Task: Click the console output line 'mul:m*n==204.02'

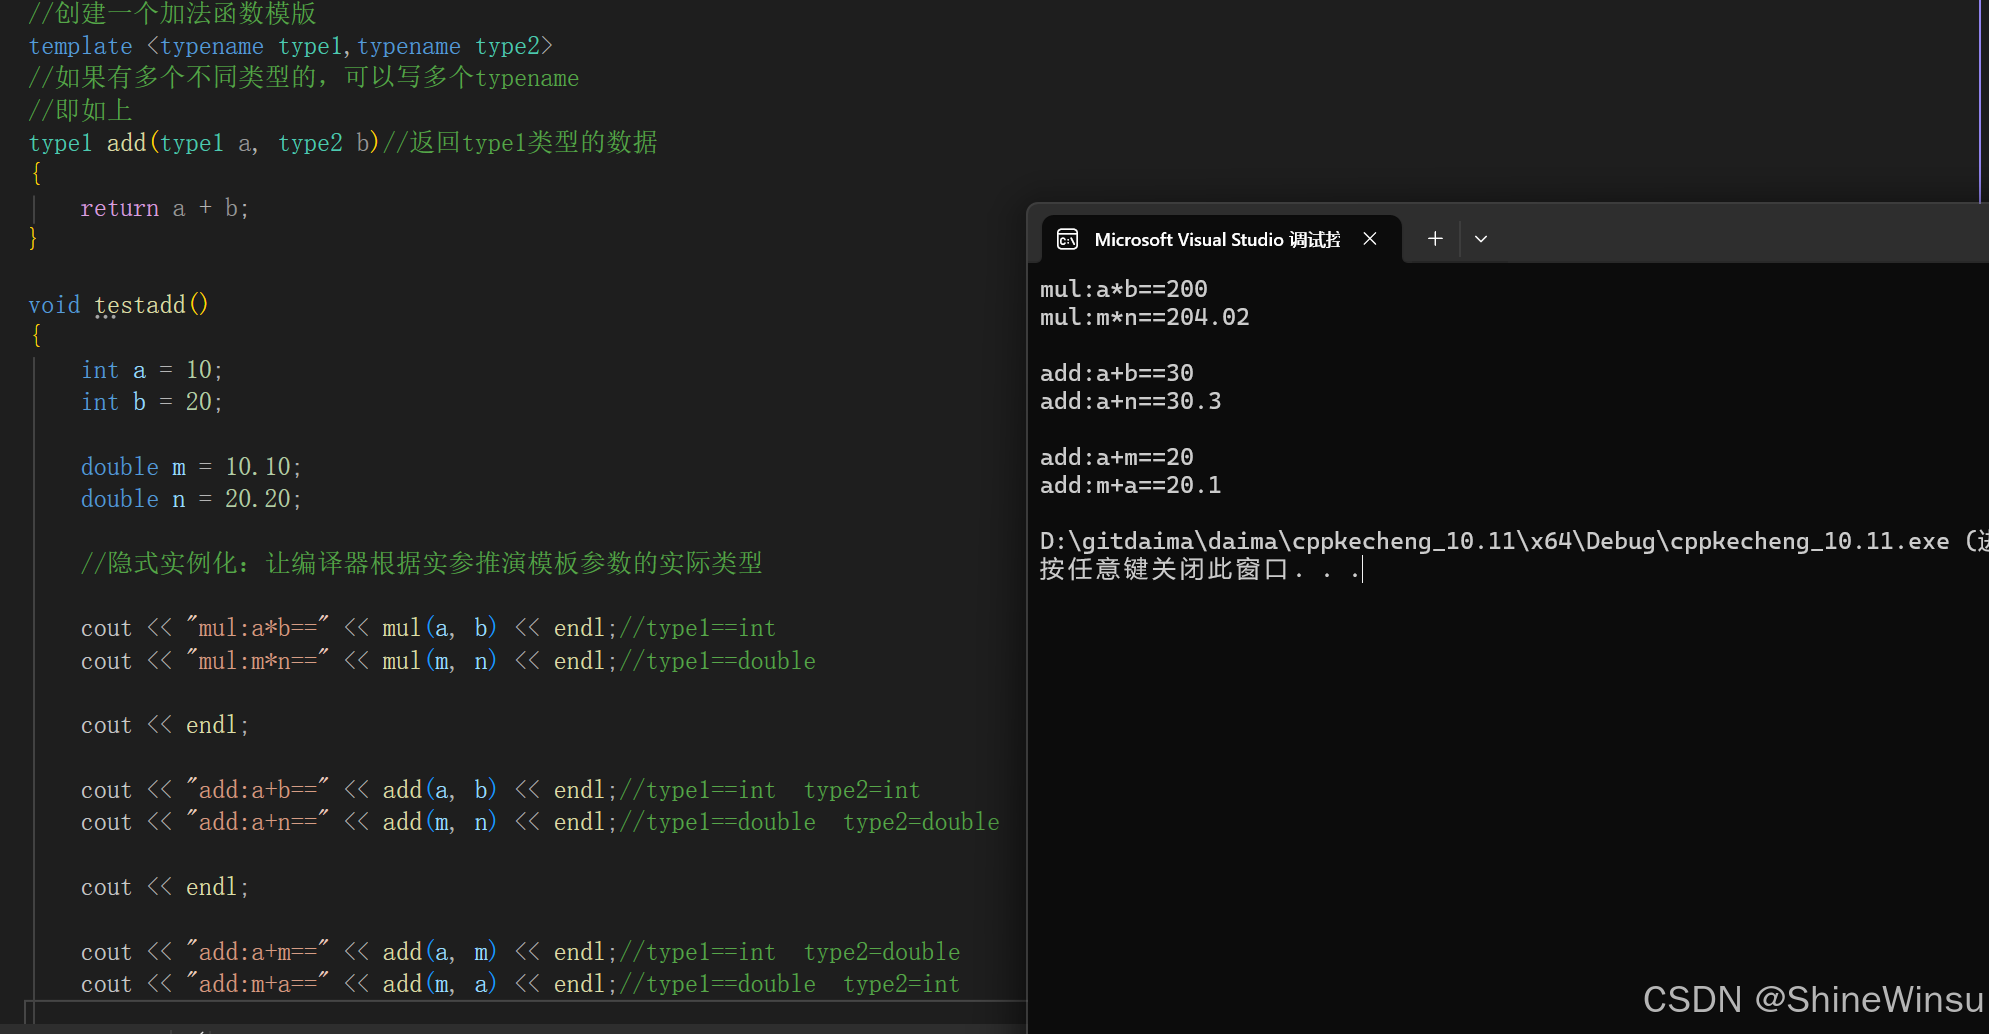Action: coord(1144,317)
